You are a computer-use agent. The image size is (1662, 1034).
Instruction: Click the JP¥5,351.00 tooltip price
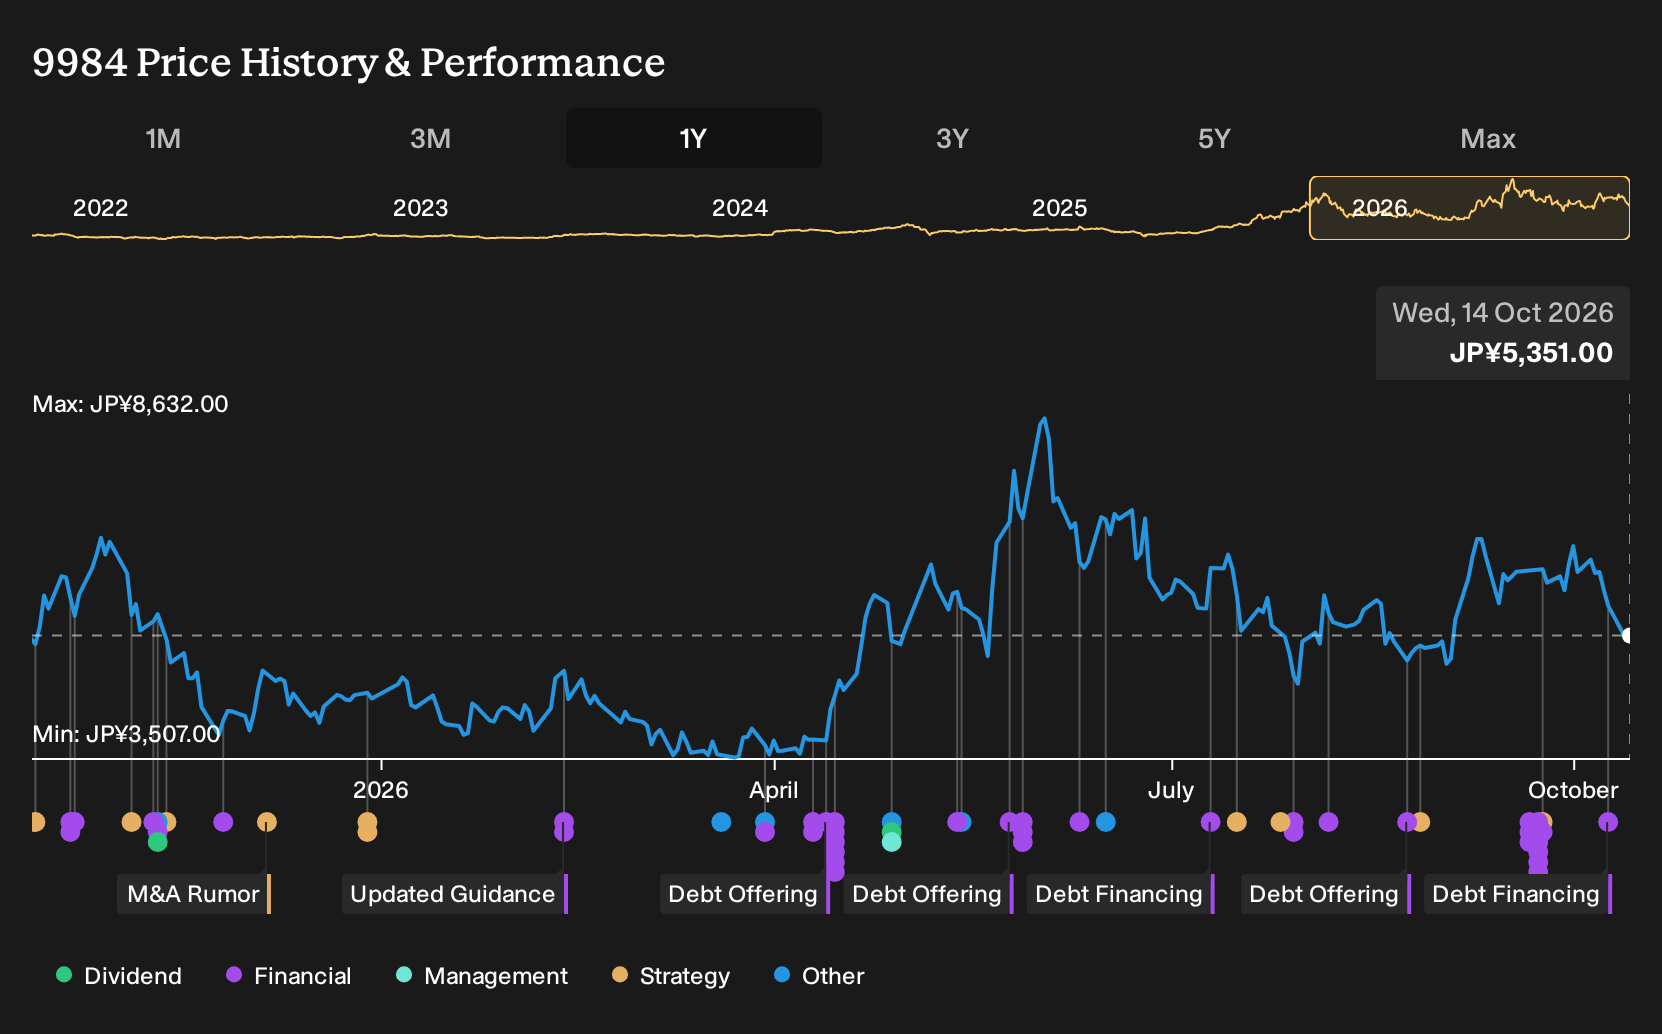1531,353
